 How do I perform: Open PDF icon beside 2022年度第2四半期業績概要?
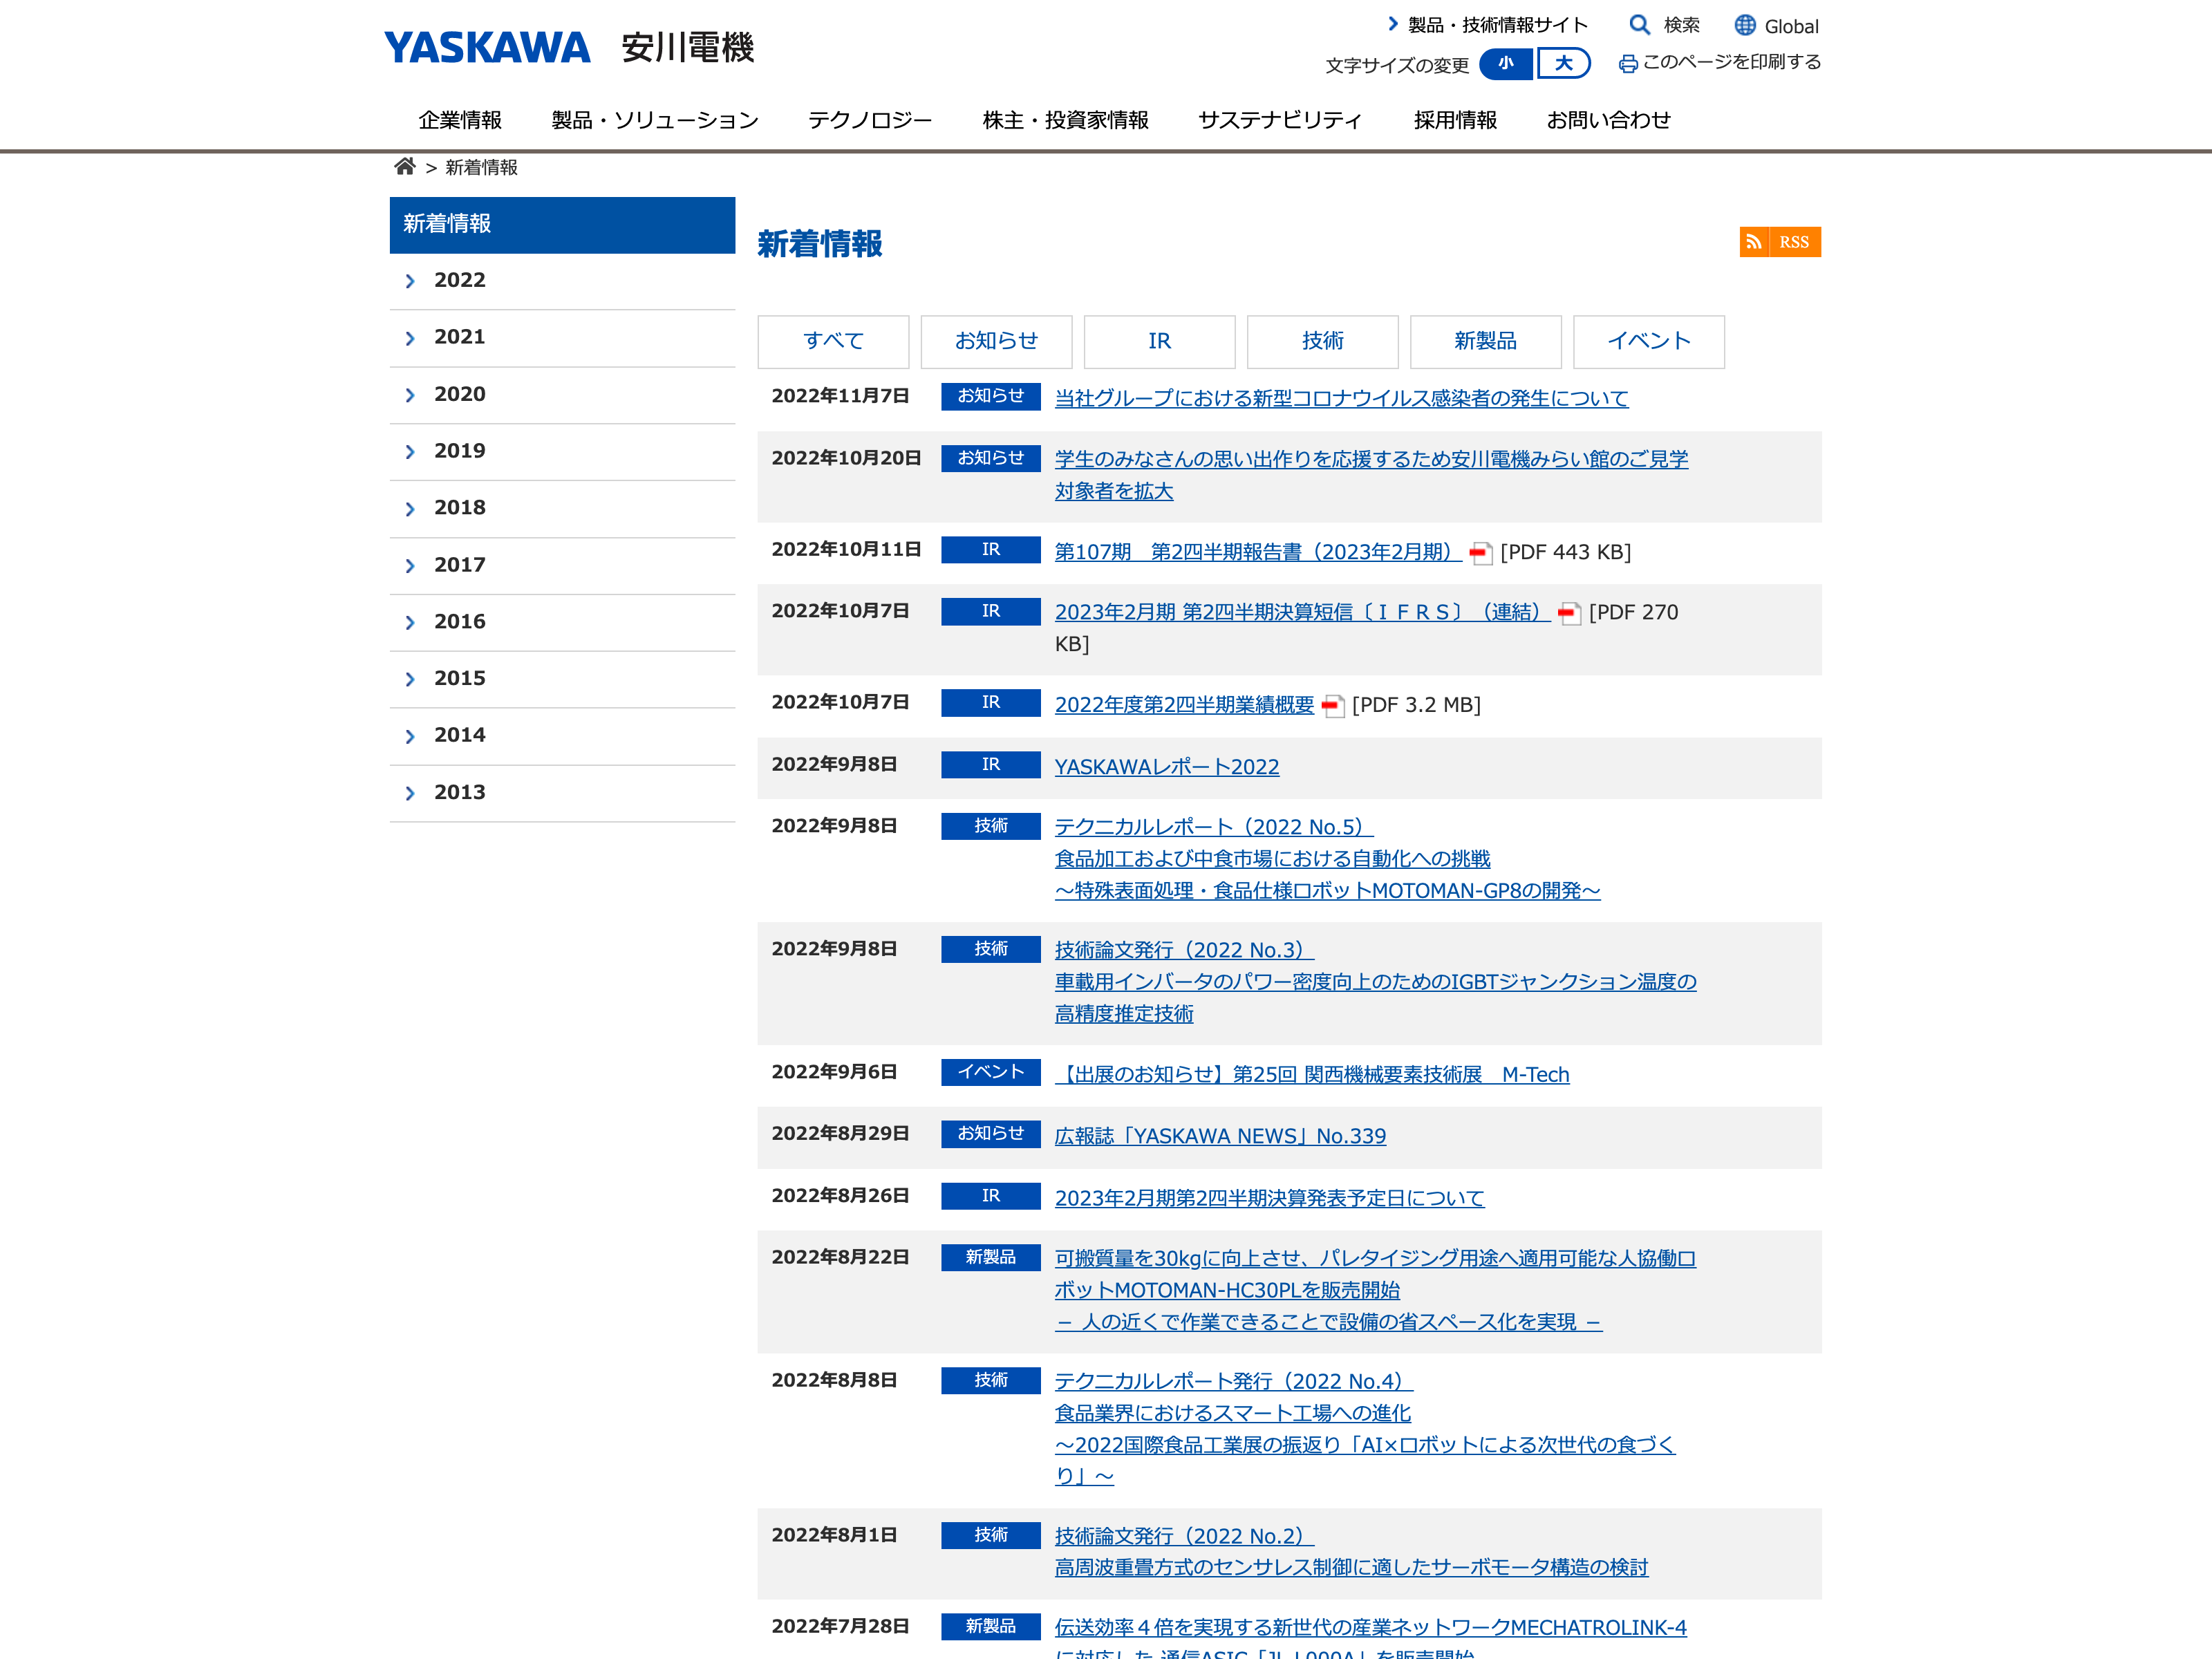point(1333,706)
